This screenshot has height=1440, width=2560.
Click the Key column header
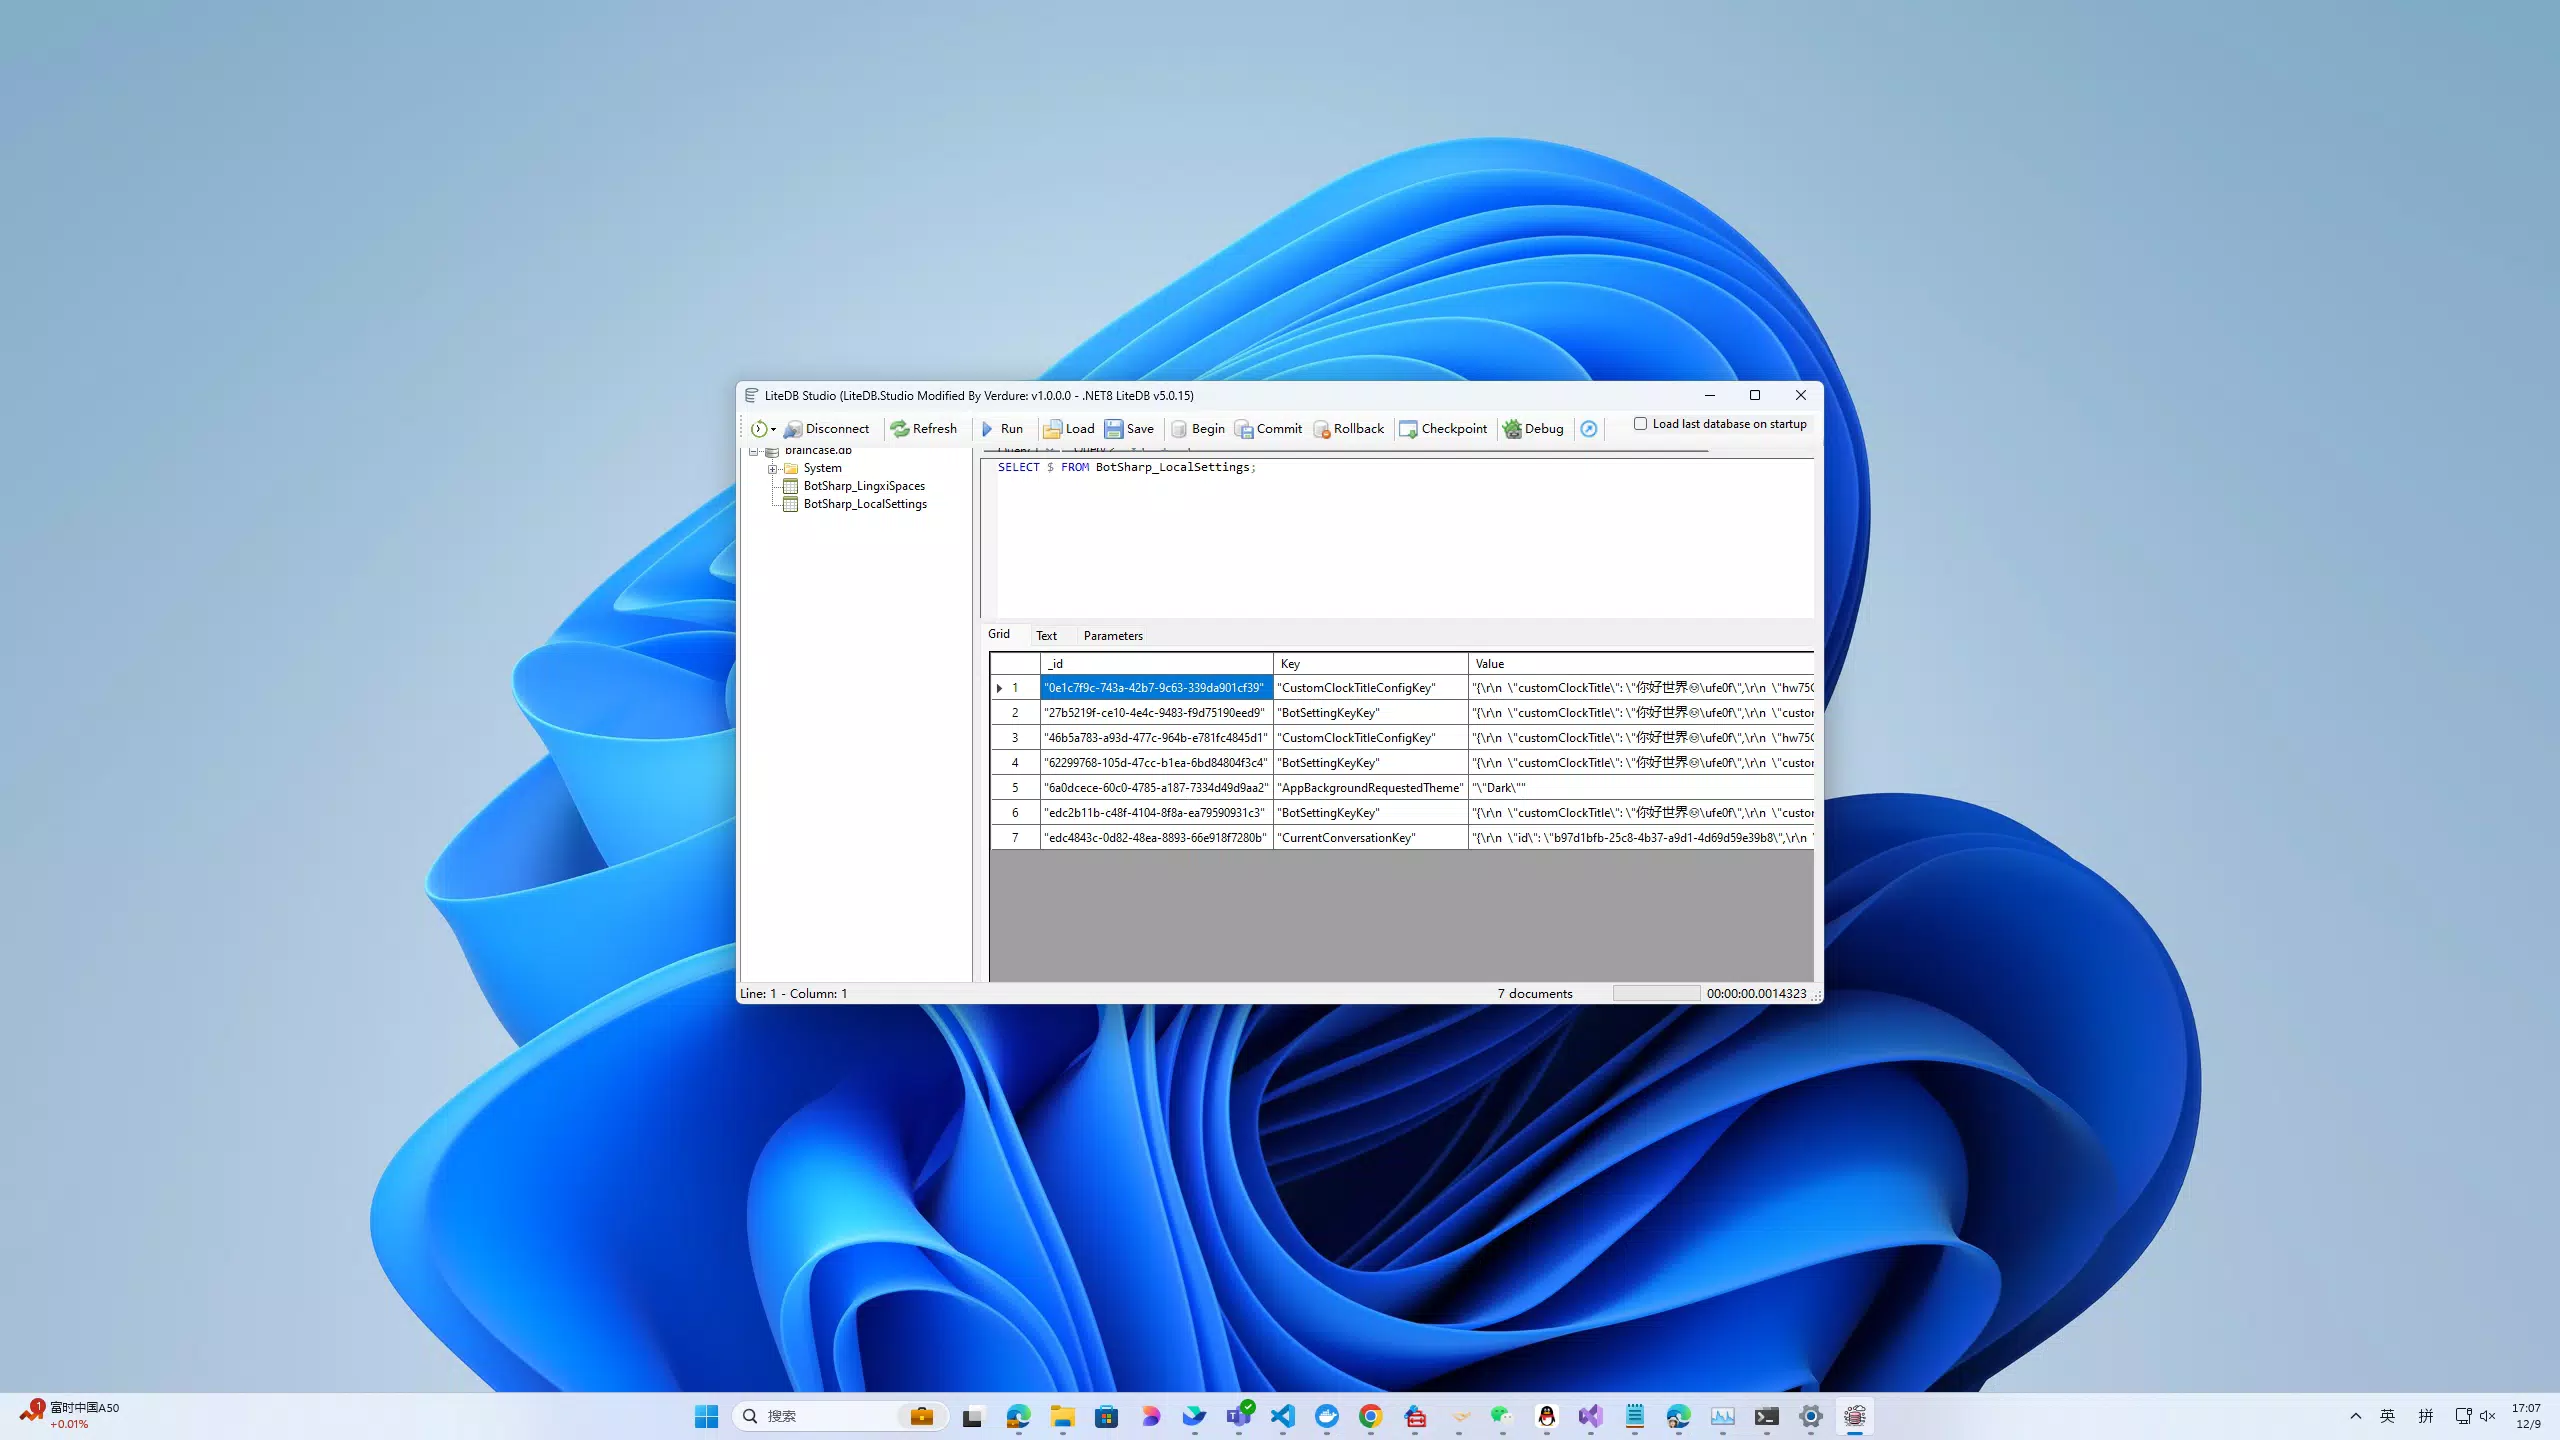click(x=1370, y=664)
